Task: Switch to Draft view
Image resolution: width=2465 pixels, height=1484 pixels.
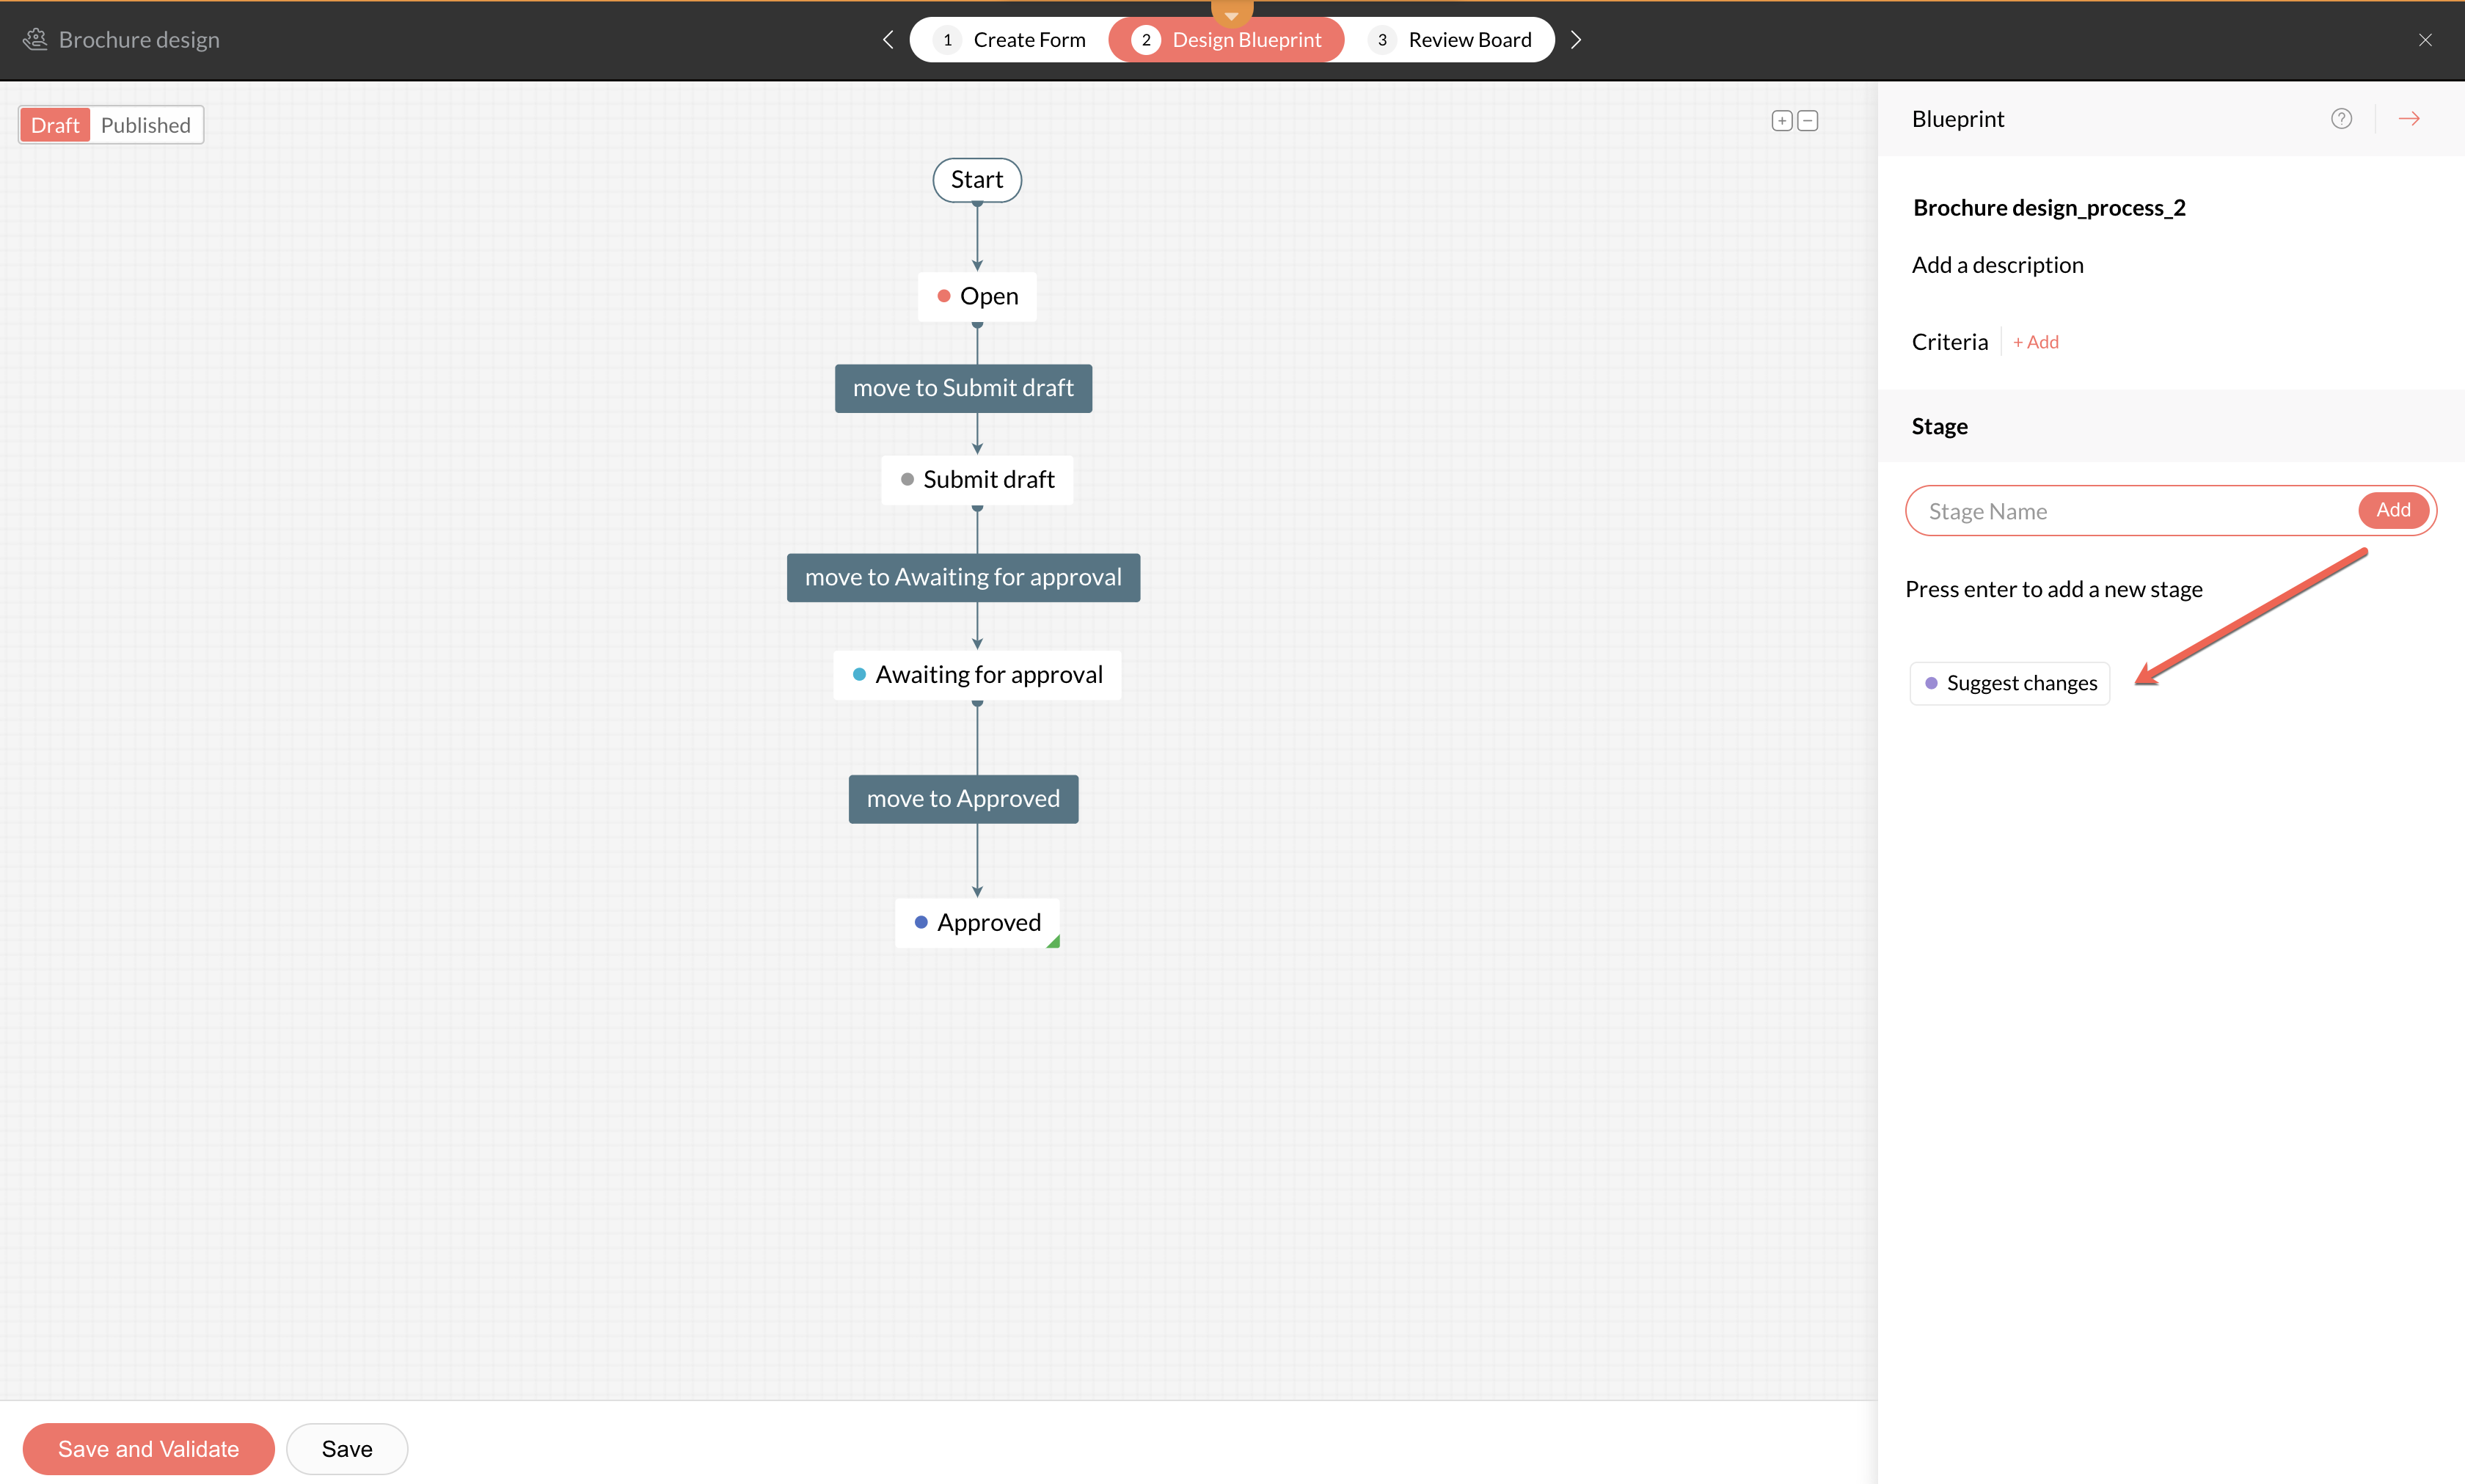Action: coord(55,125)
